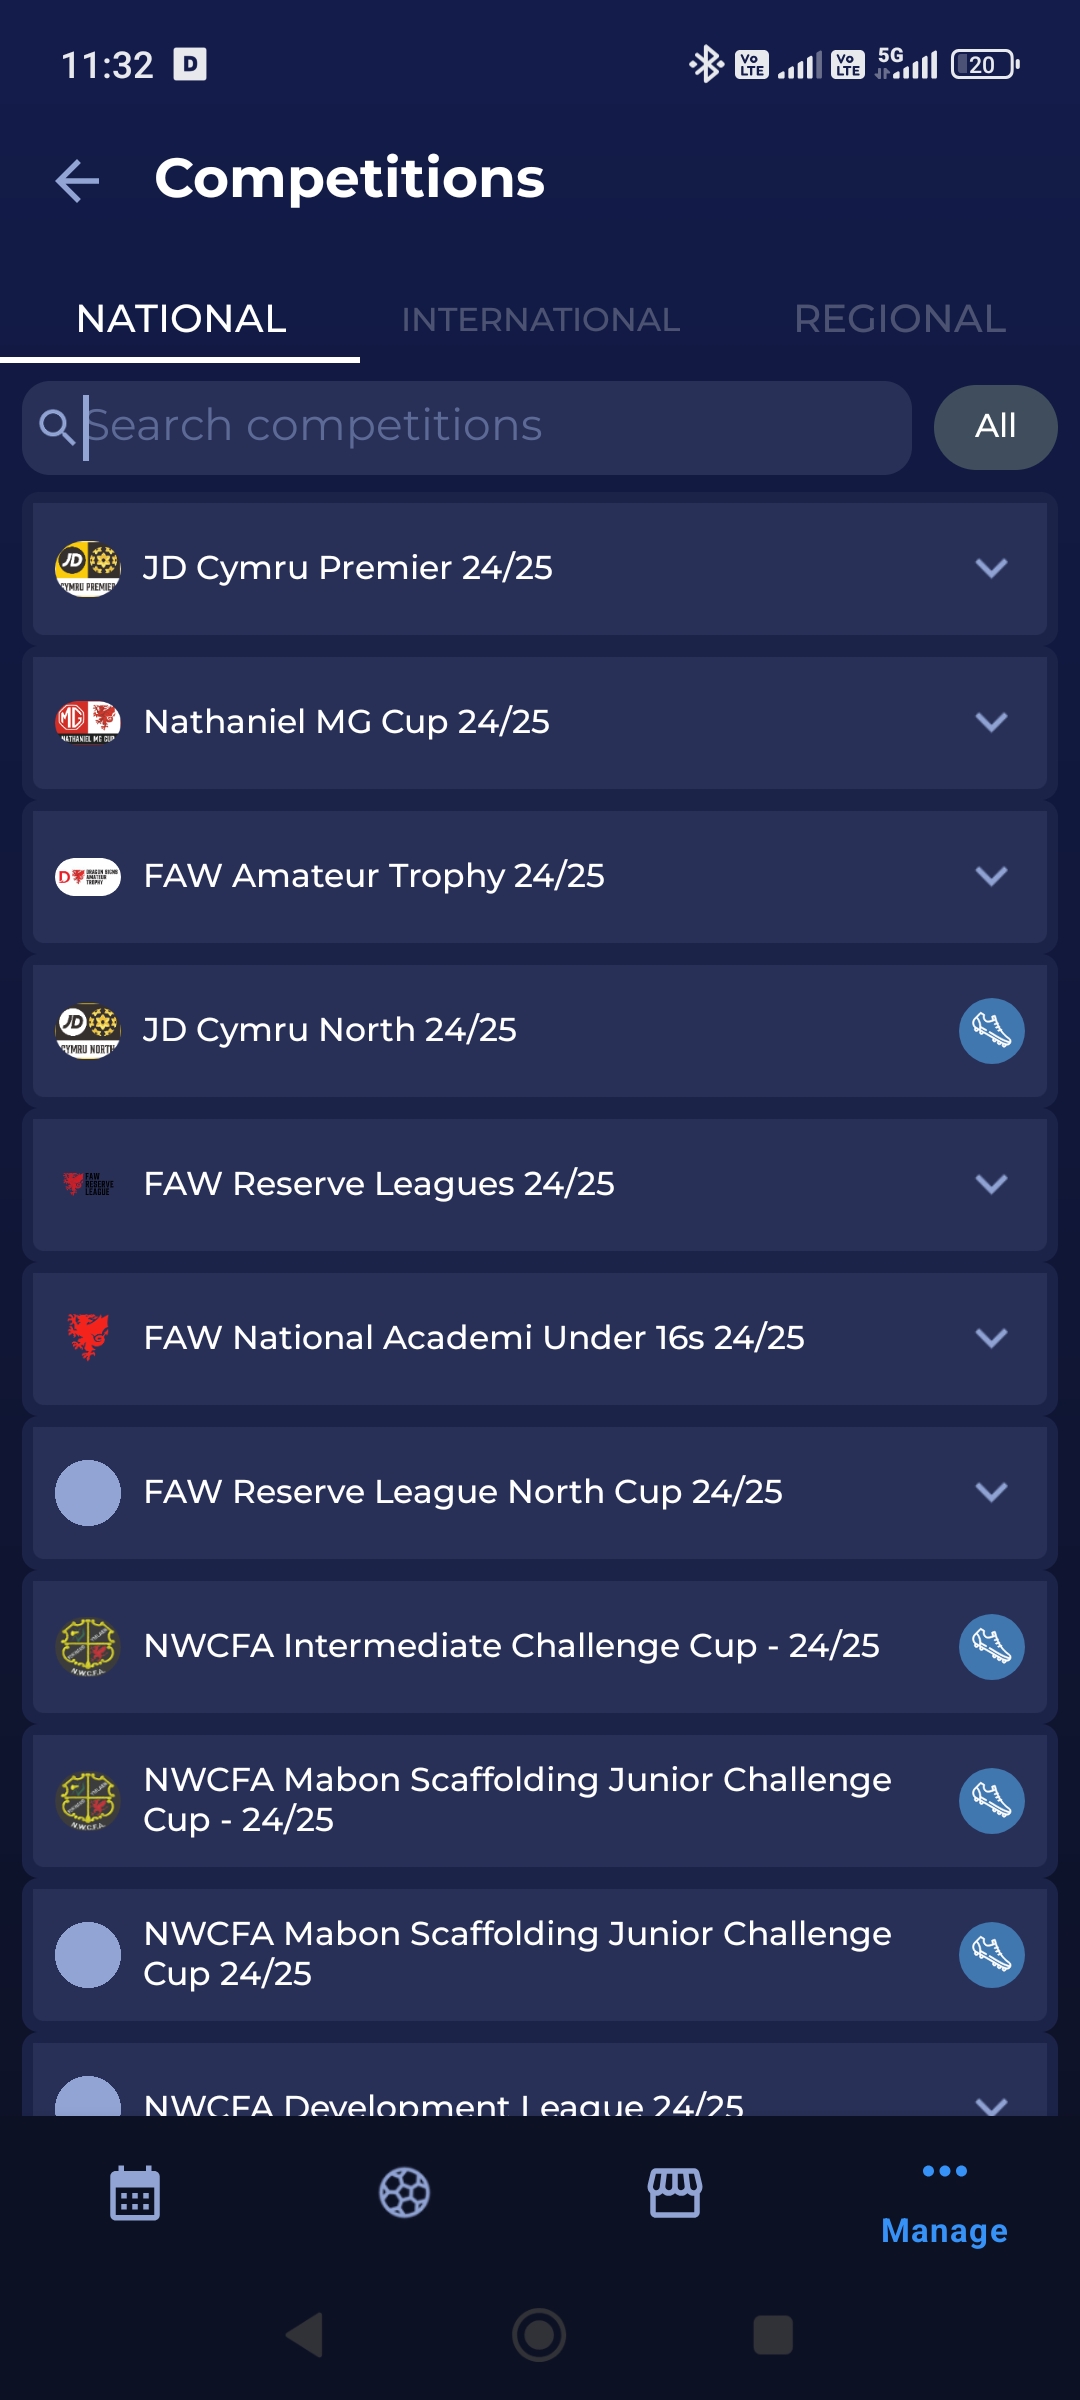
Task: Tap the Nathaniel MG Cup logo
Action: click(88, 722)
